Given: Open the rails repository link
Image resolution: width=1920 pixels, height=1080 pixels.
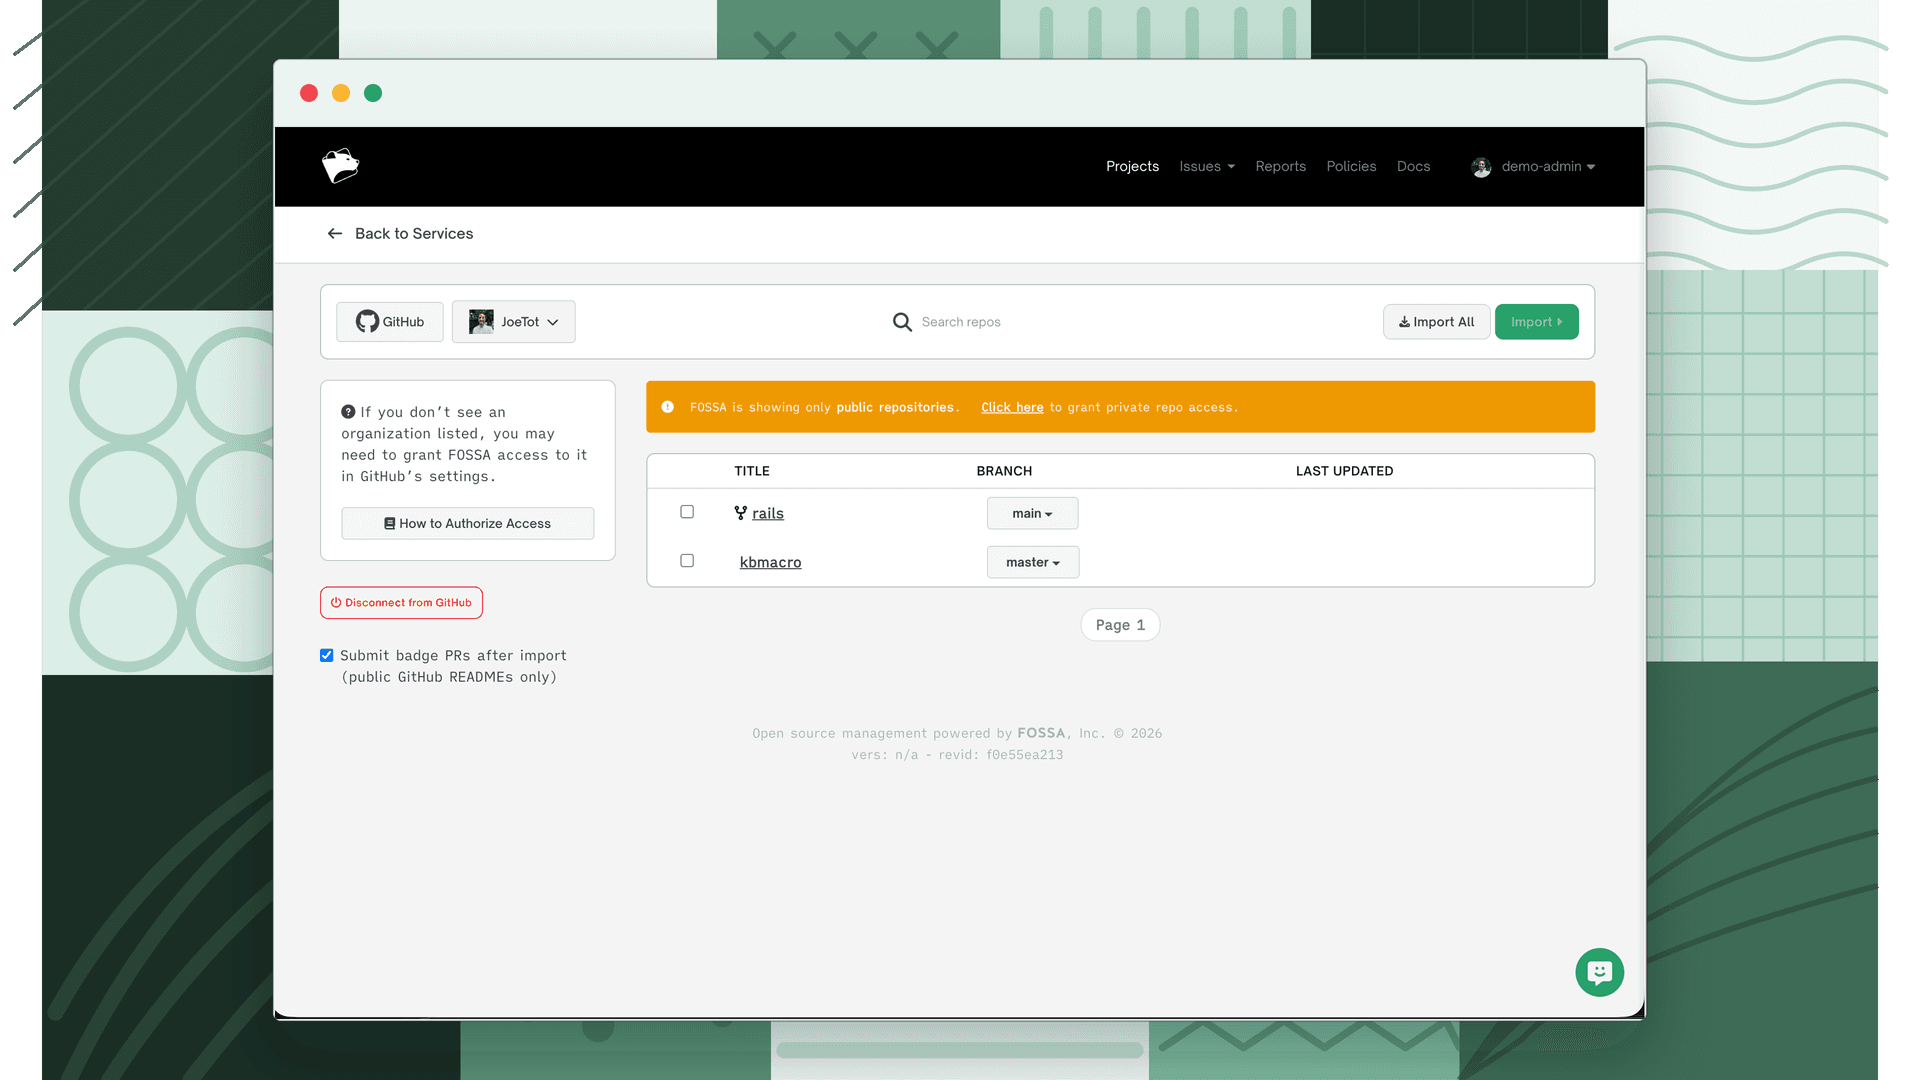Looking at the screenshot, I should tap(768, 513).
